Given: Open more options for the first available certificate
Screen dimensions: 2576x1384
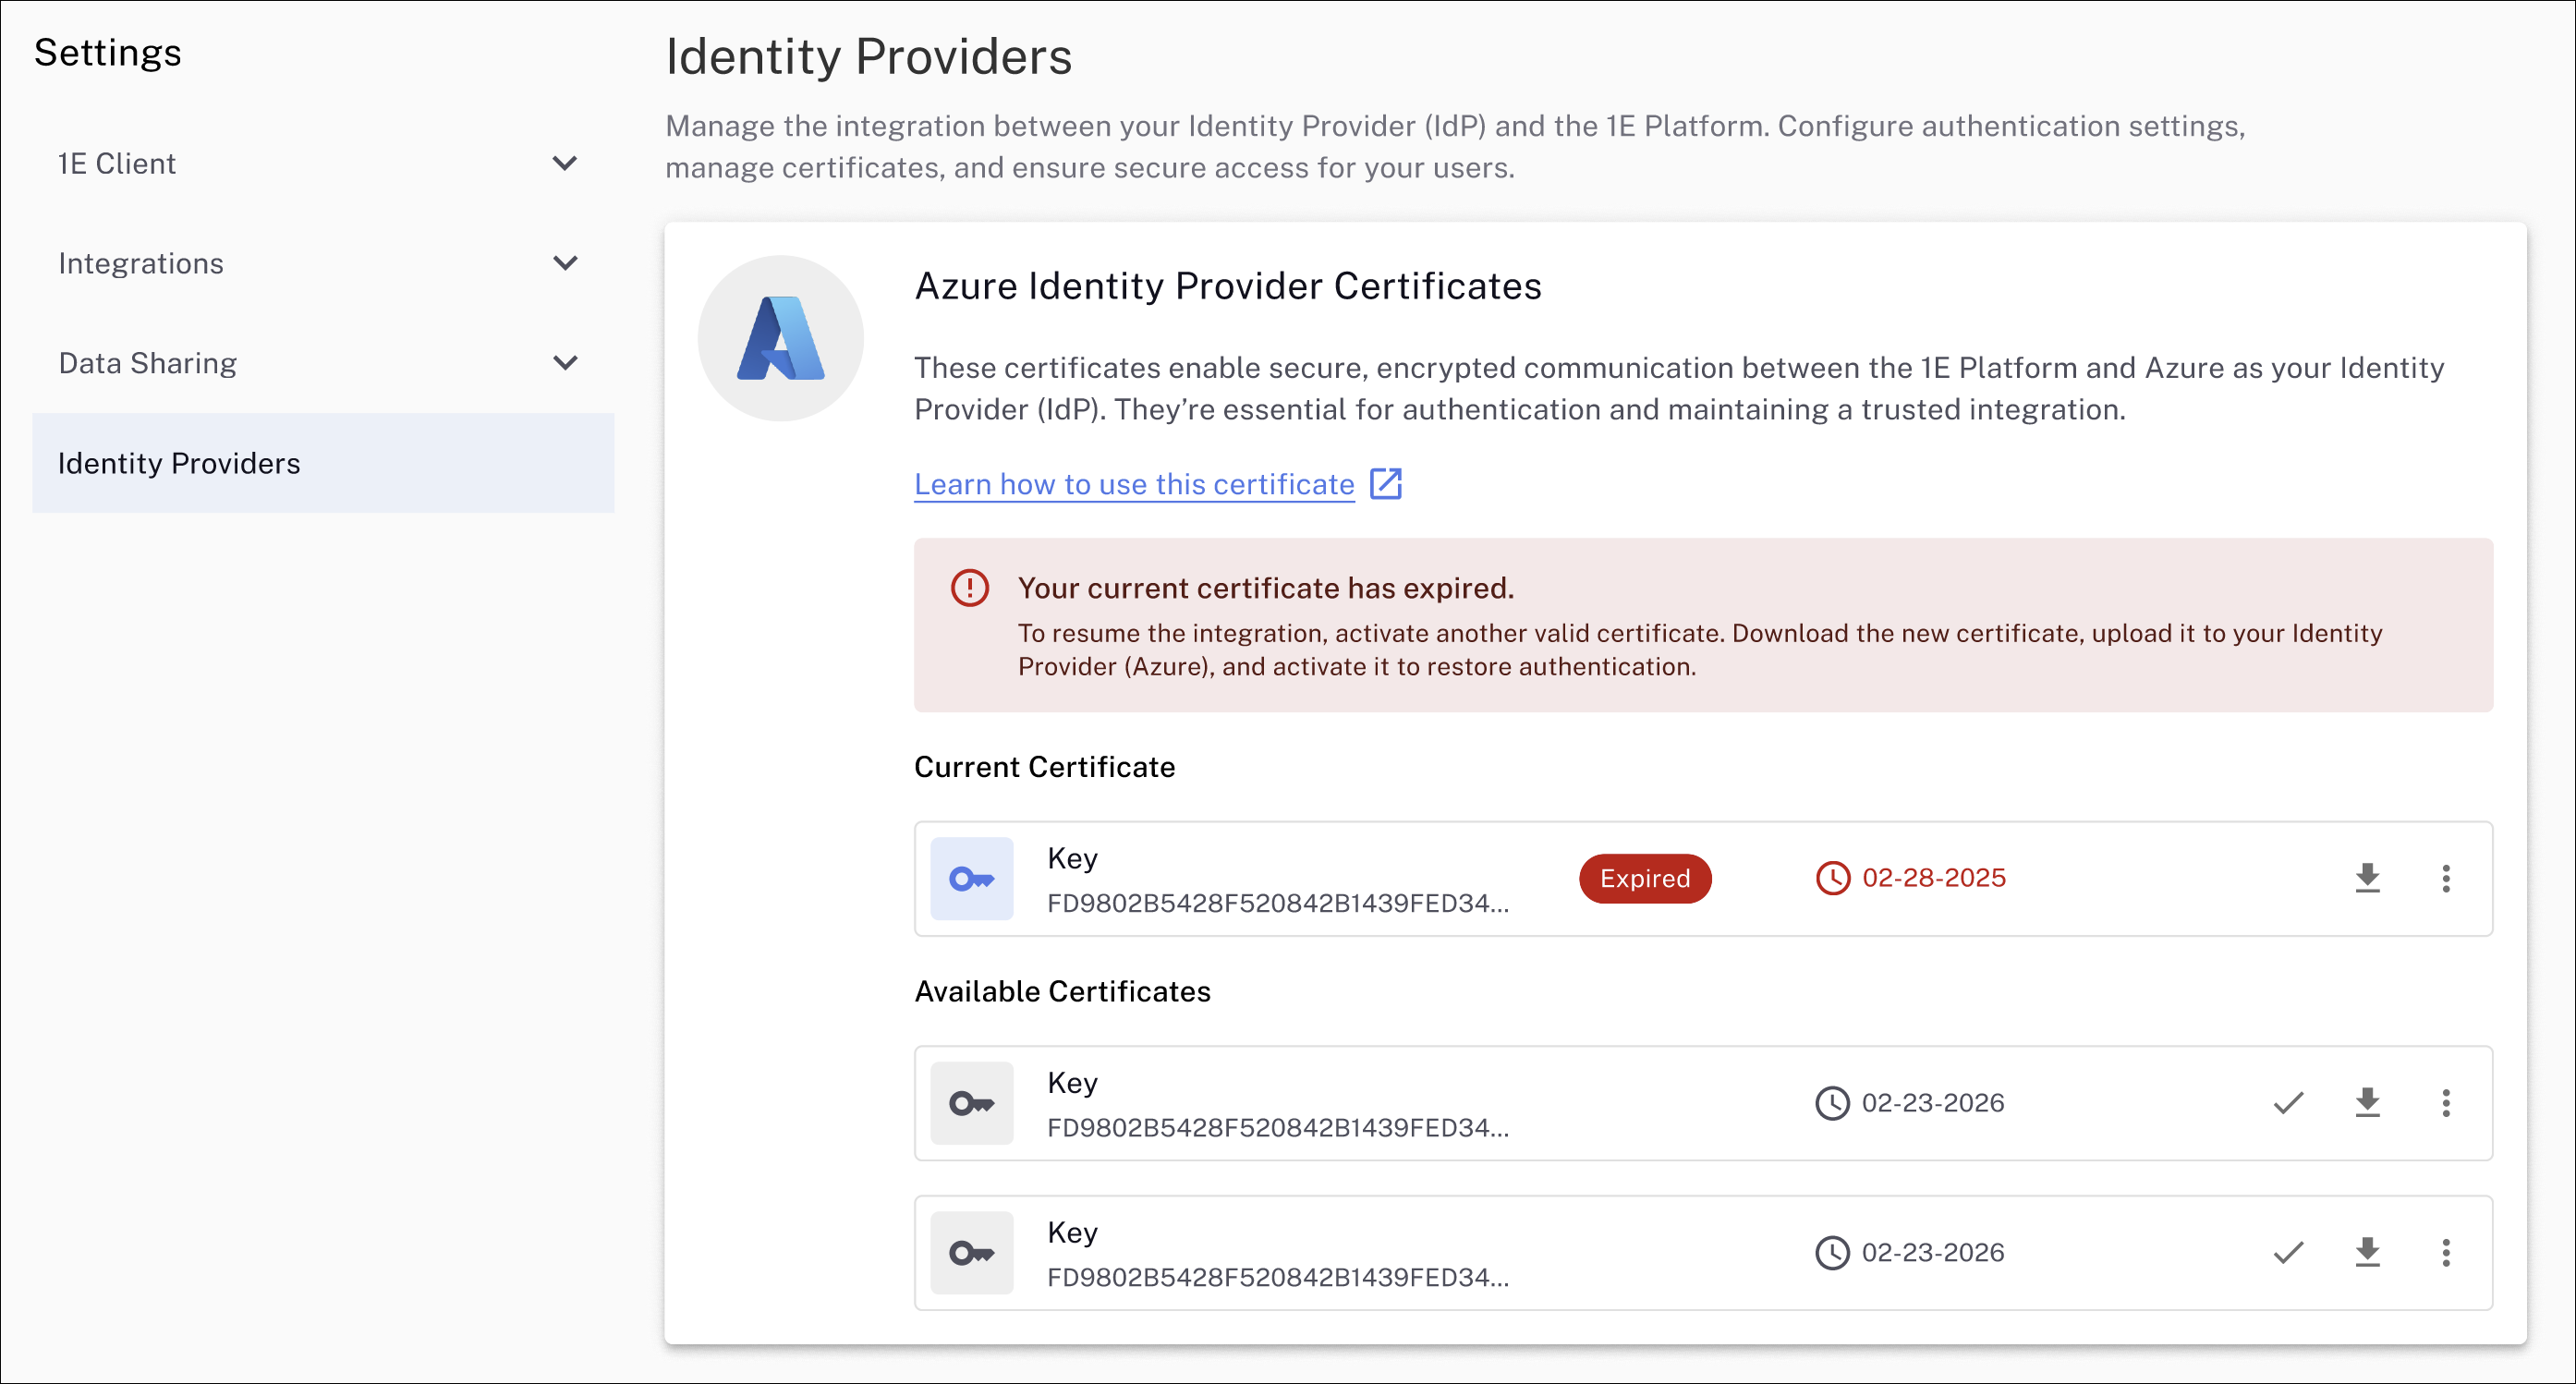Looking at the screenshot, I should click(x=2446, y=1103).
